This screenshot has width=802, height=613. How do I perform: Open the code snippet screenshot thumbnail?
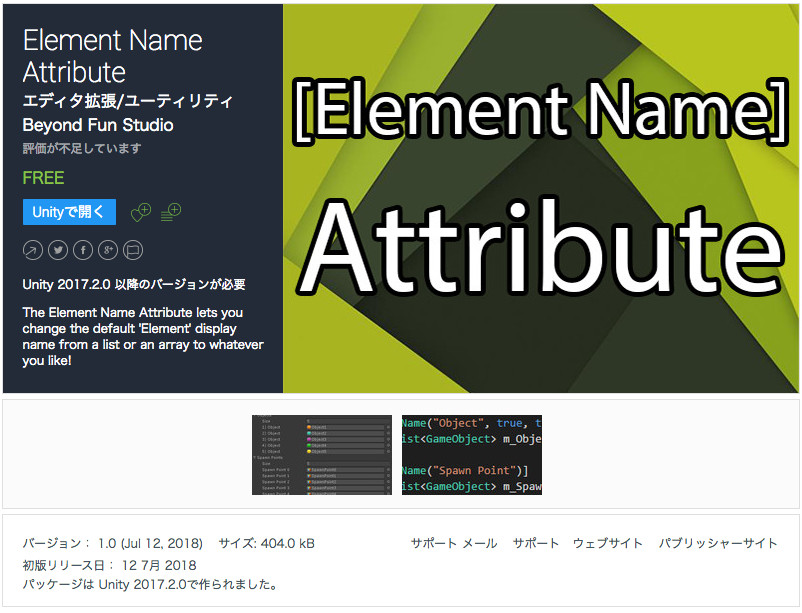pos(472,455)
